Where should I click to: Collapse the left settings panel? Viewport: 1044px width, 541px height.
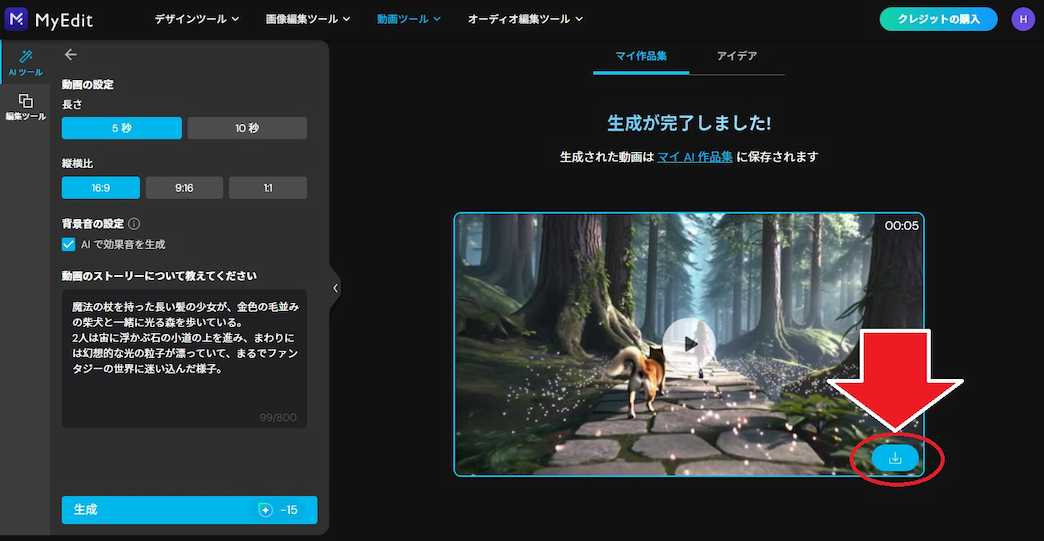(335, 288)
